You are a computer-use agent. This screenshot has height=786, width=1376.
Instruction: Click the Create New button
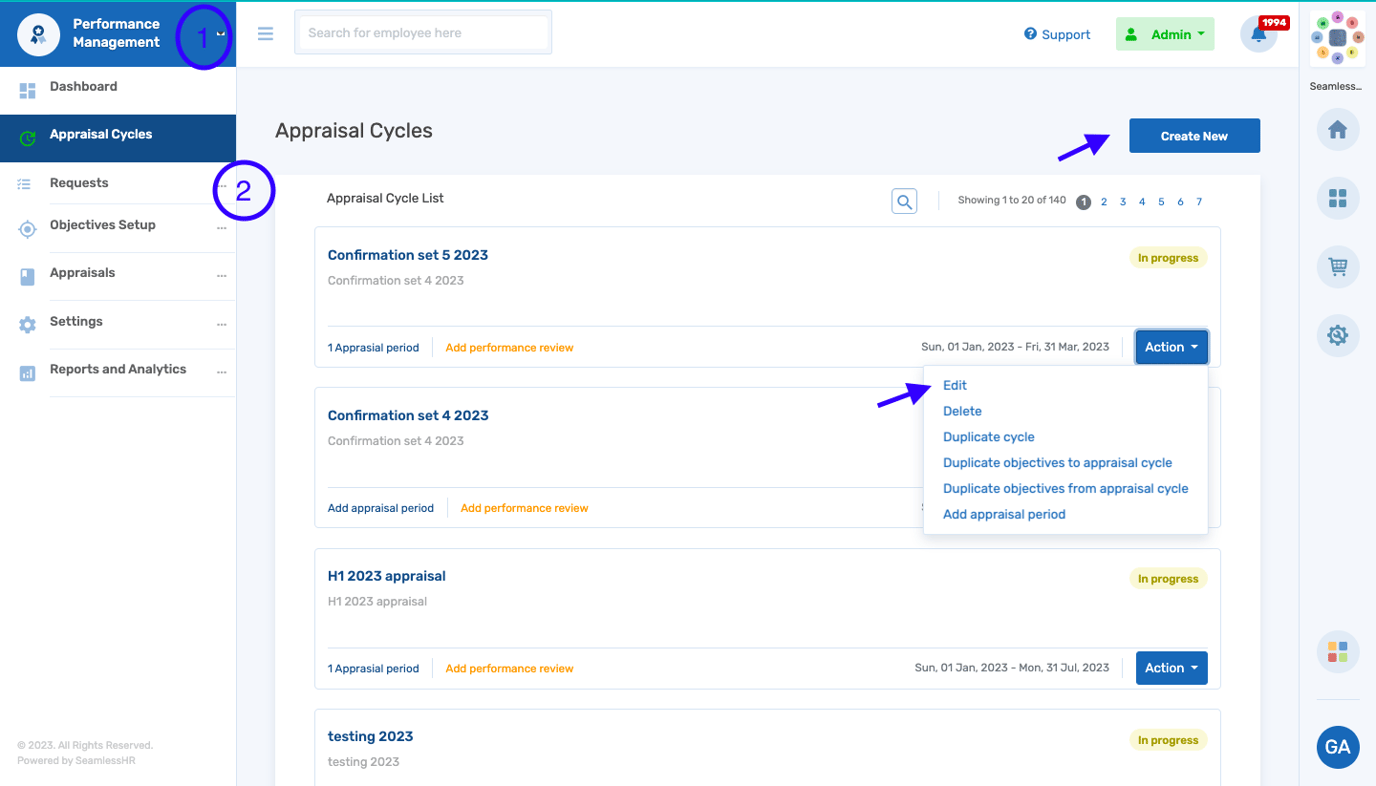[1194, 136]
